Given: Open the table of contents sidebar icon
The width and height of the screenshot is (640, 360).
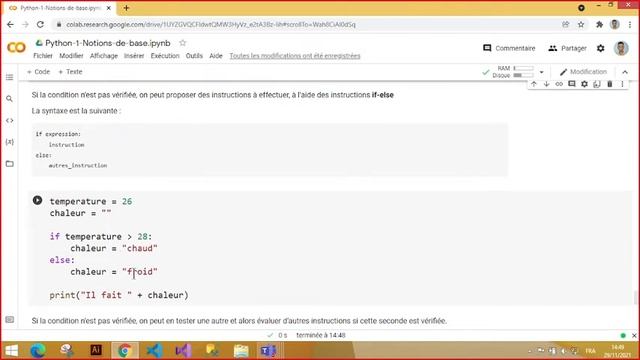Looking at the screenshot, I should click(9, 77).
